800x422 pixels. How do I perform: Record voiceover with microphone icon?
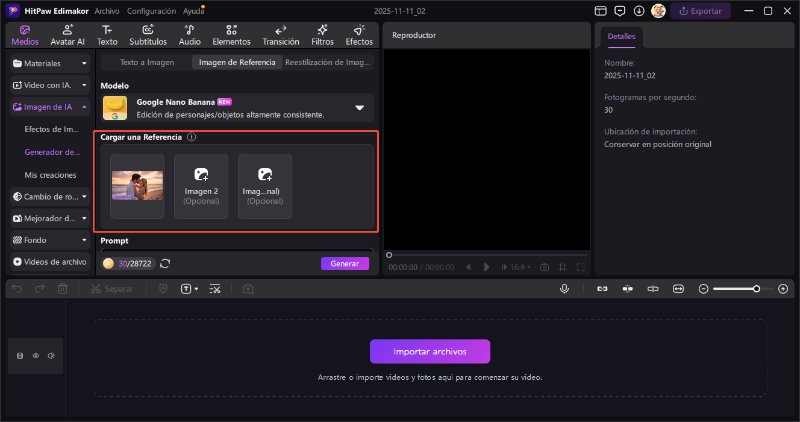click(564, 289)
